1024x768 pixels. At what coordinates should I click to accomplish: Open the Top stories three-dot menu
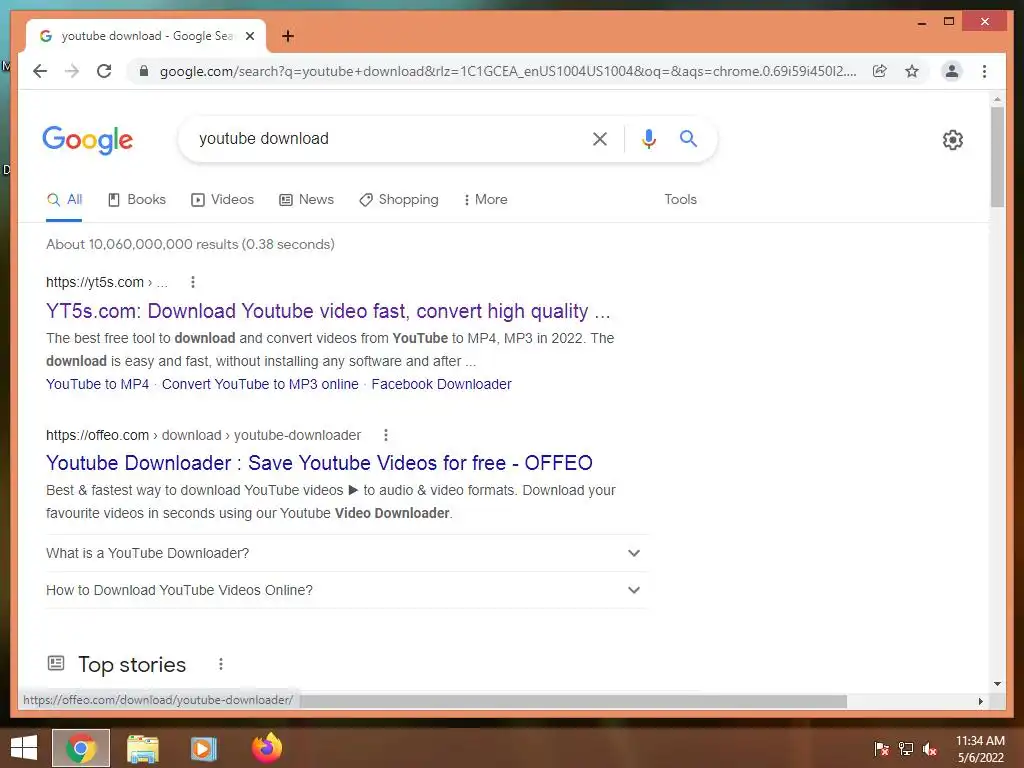(221, 664)
